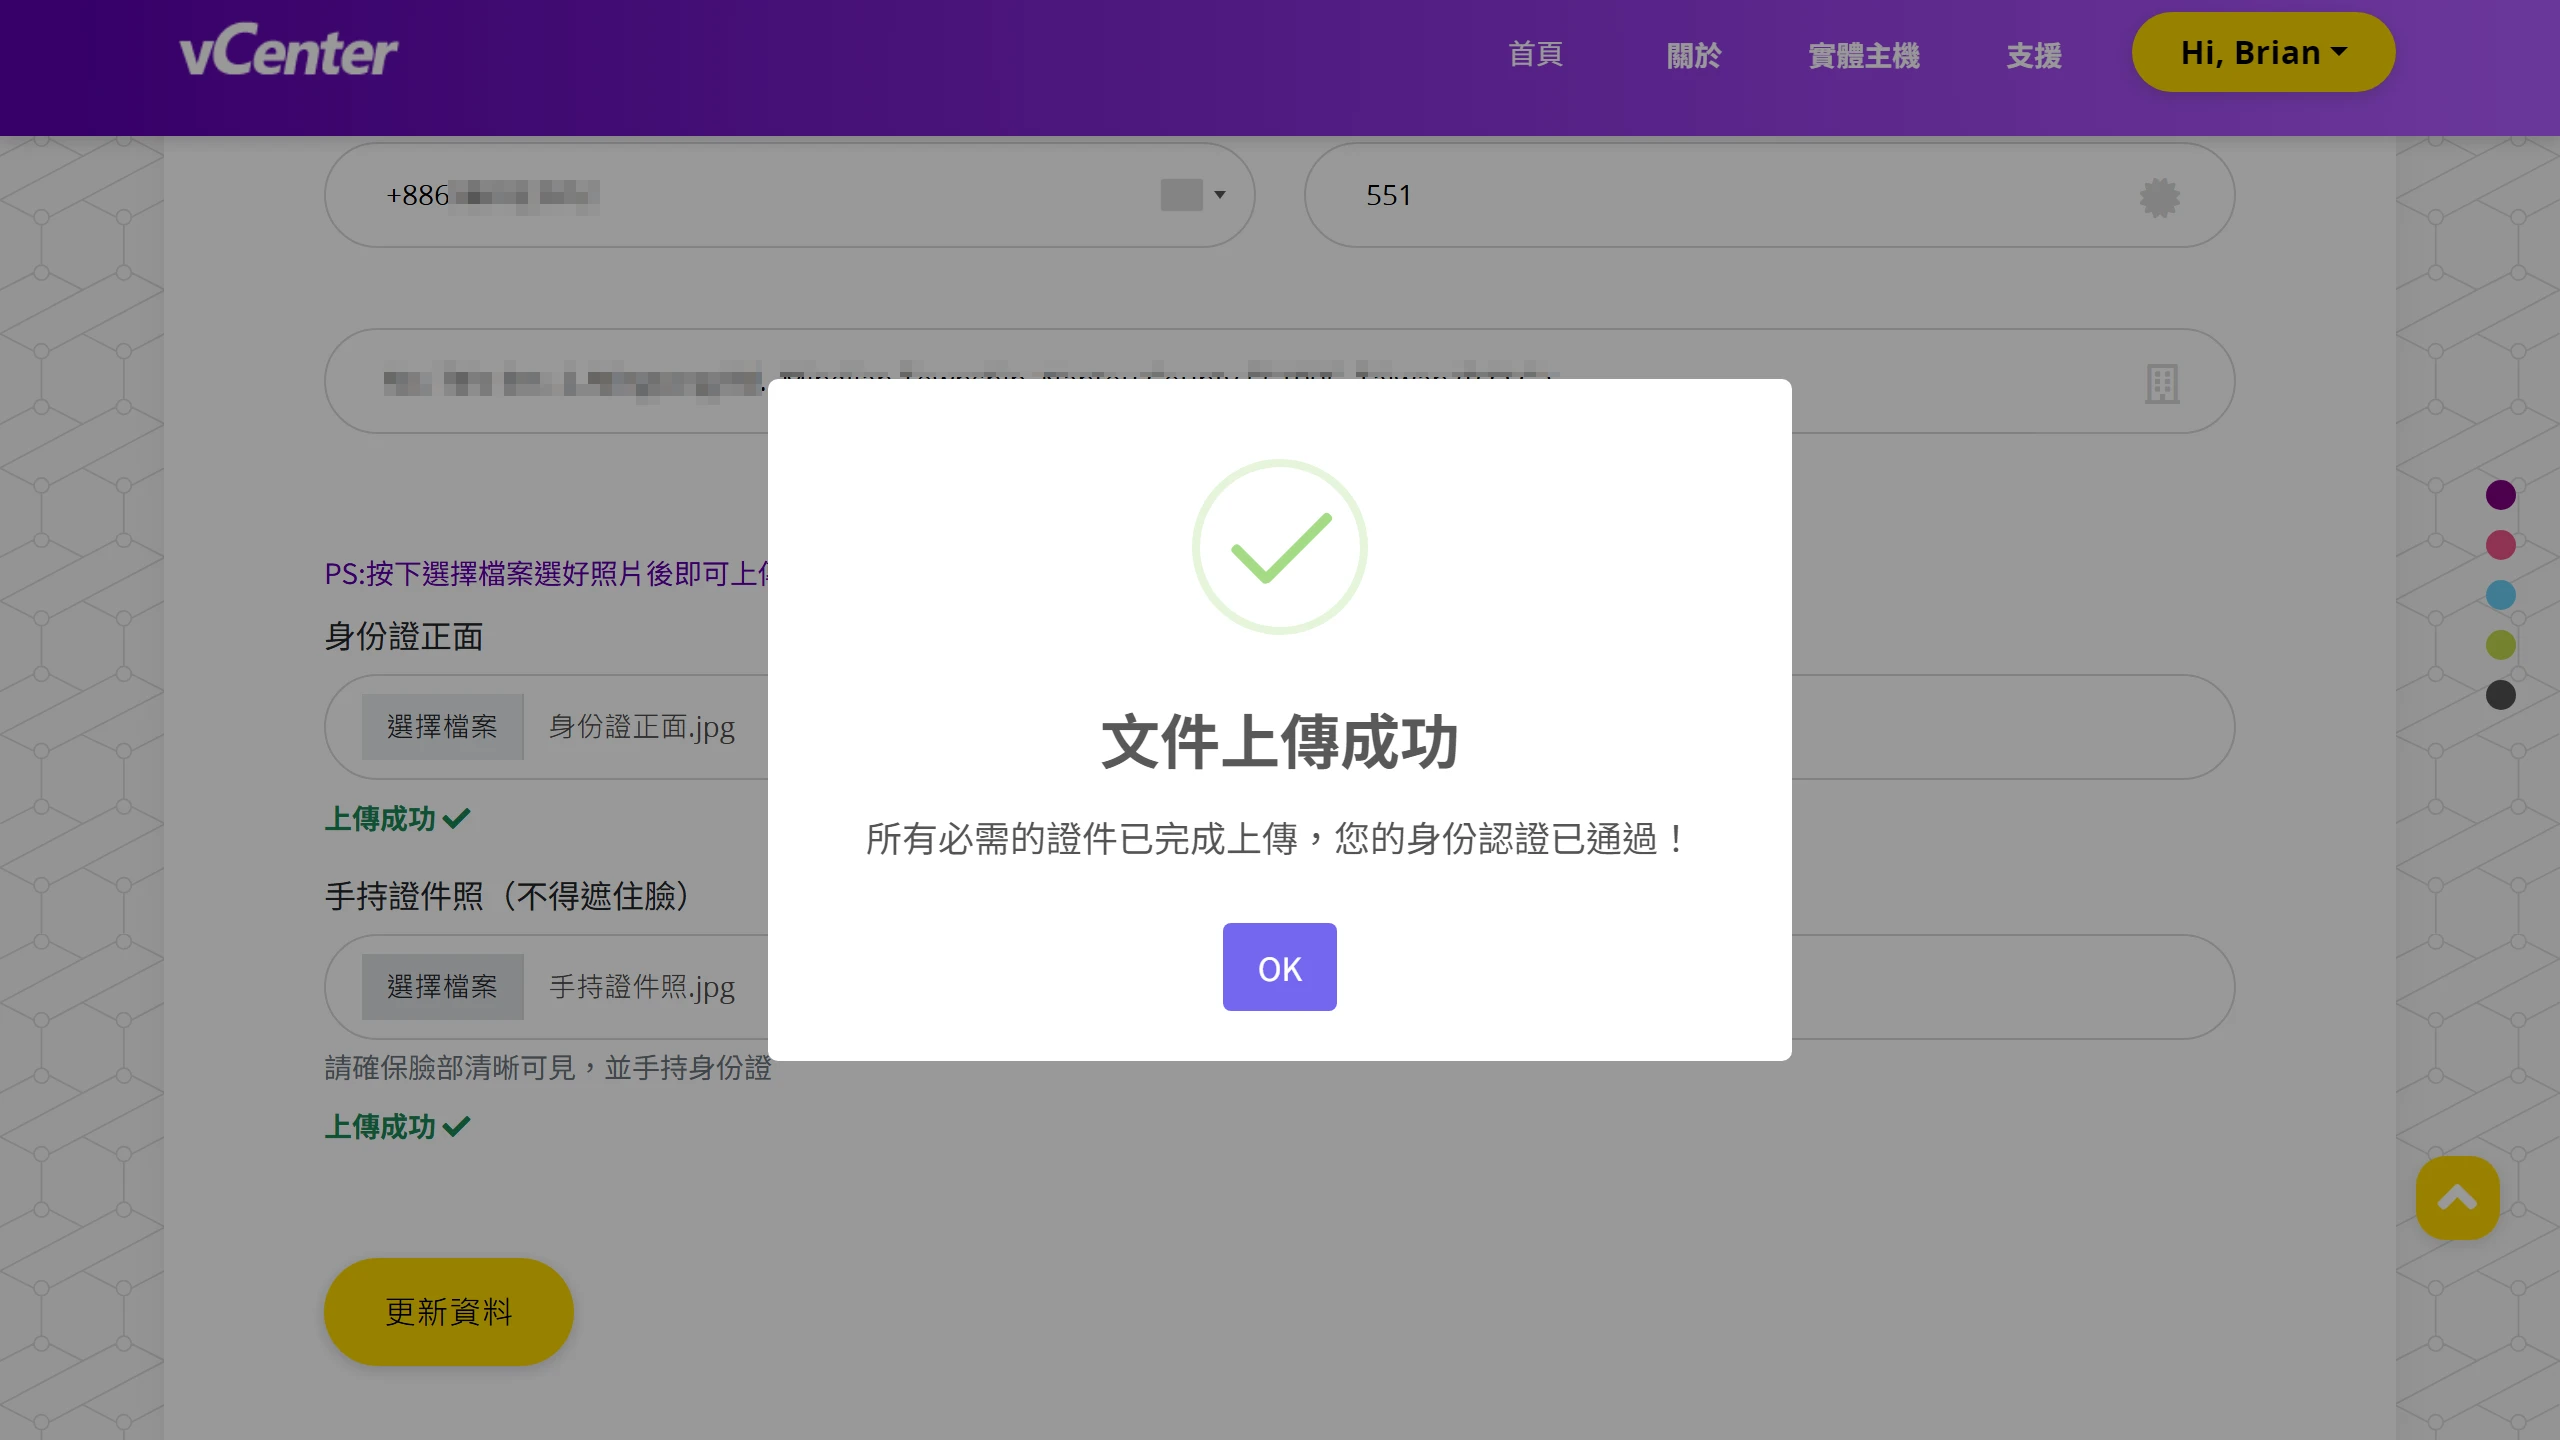
Task: Click the checkmark beside 手持證件照 upload status
Action: pos(456,1127)
